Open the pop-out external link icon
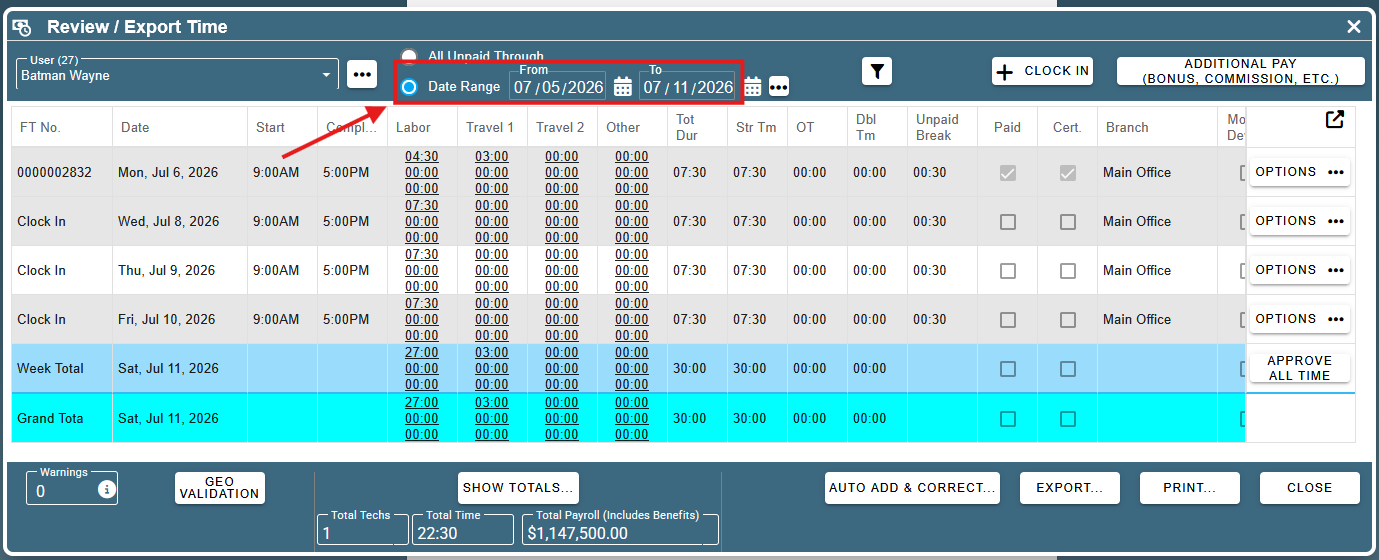This screenshot has width=1379, height=560. tap(1334, 119)
